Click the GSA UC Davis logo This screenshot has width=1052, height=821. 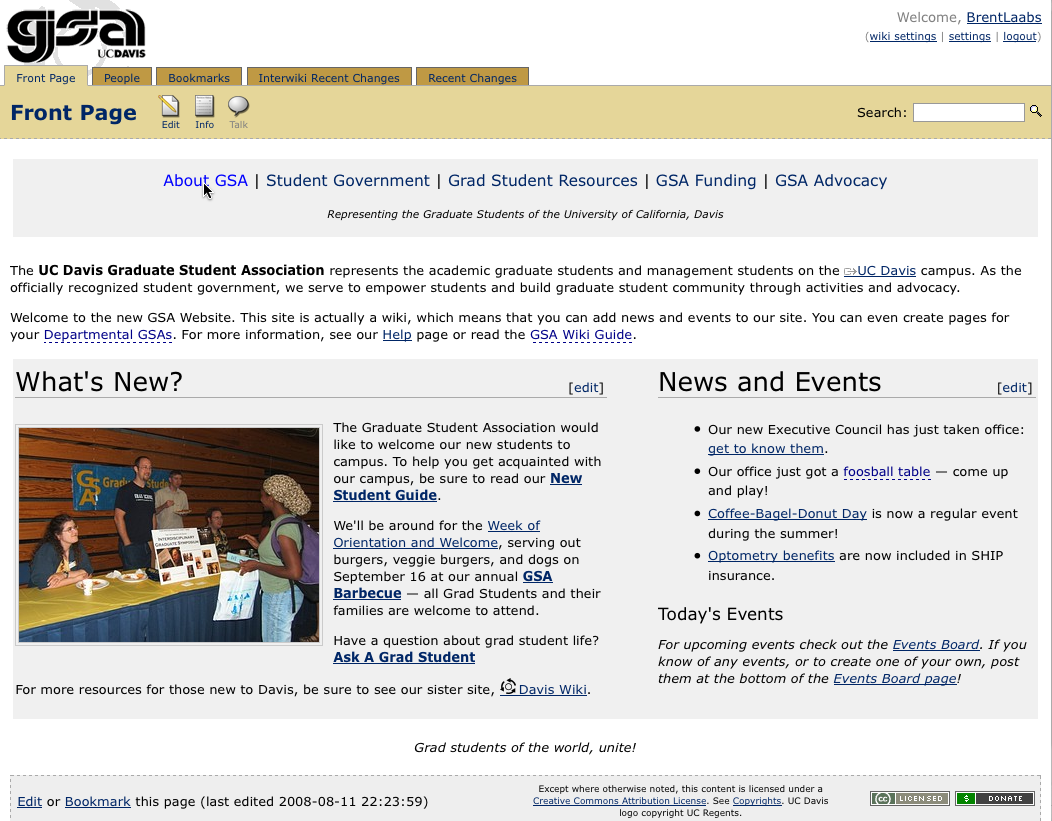click(x=76, y=37)
